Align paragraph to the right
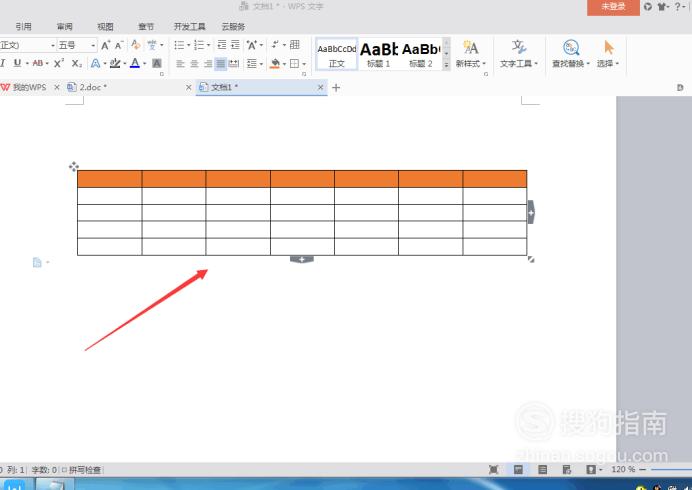Image resolution: width=692 pixels, height=490 pixels. (x=208, y=64)
